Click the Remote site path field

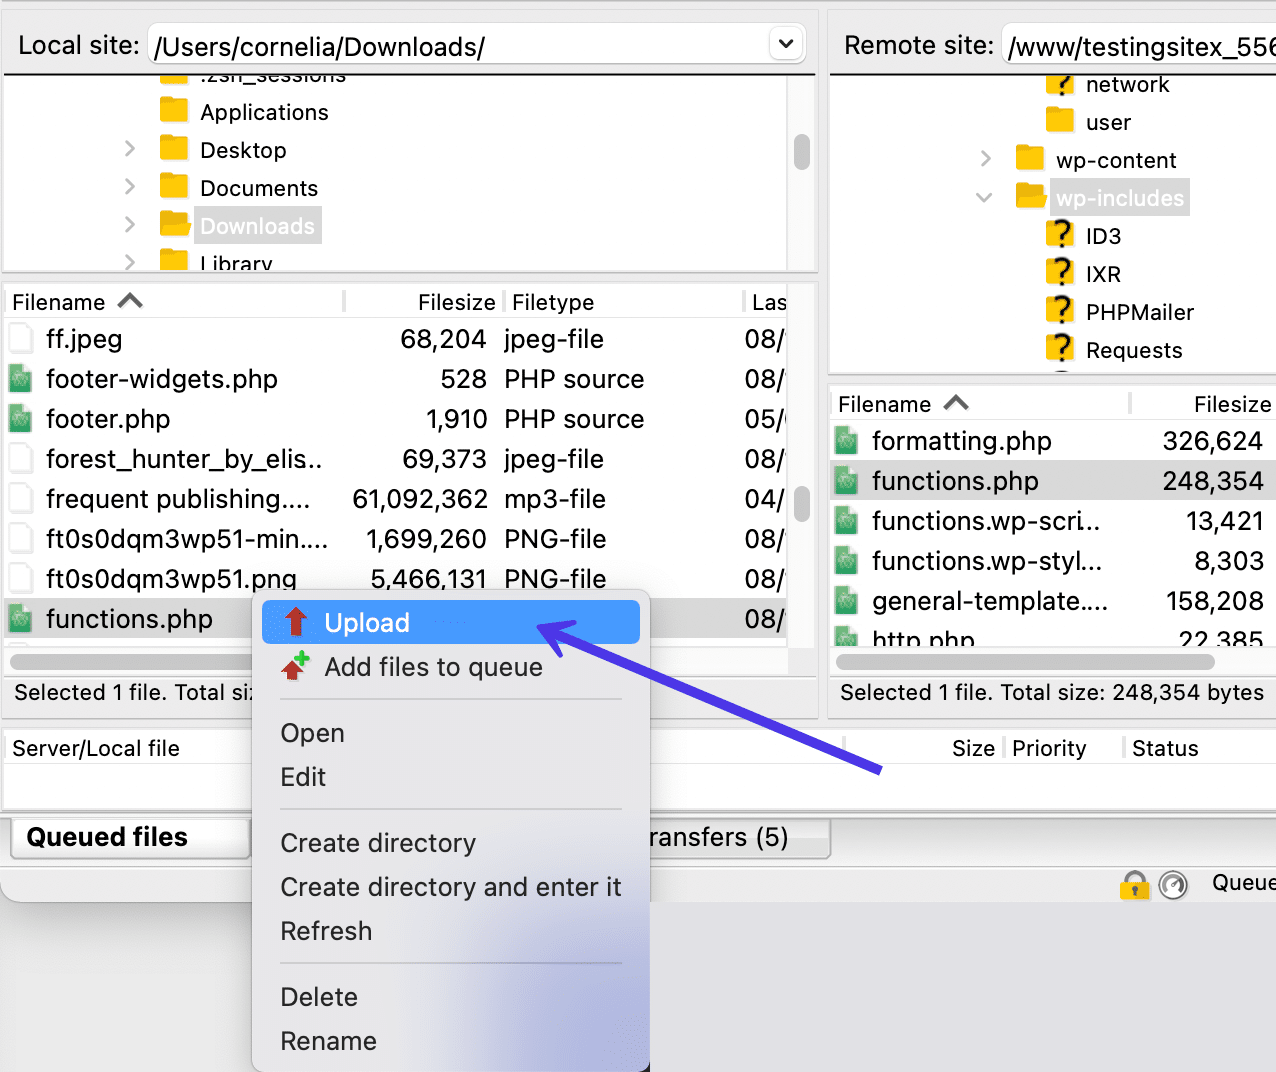click(x=1140, y=47)
